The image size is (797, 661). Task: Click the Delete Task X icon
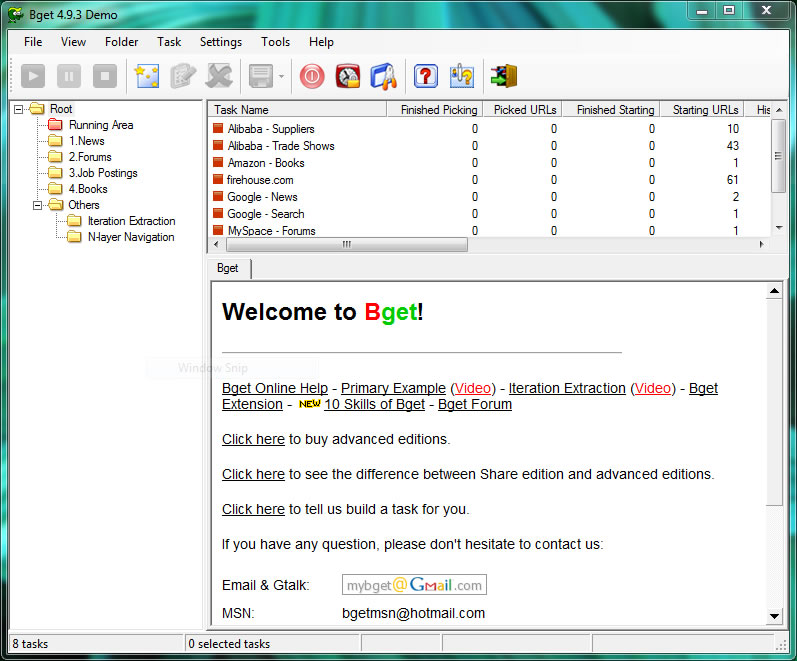(219, 76)
